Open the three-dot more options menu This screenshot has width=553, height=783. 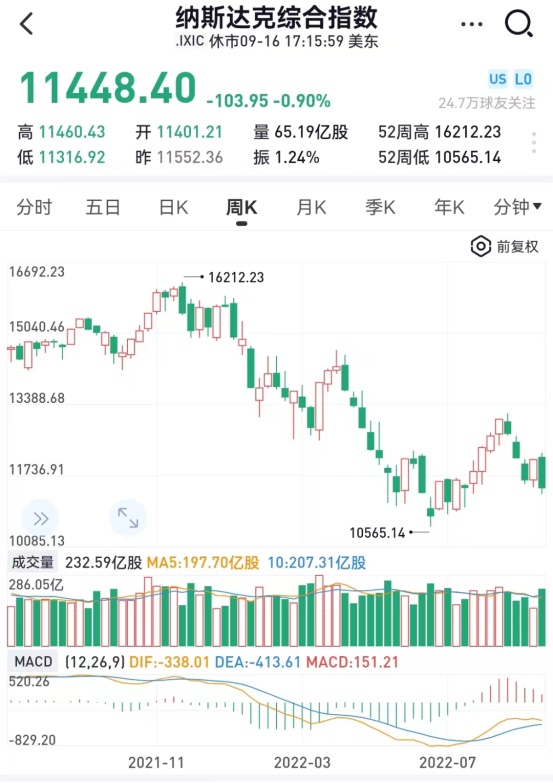pos(472,24)
